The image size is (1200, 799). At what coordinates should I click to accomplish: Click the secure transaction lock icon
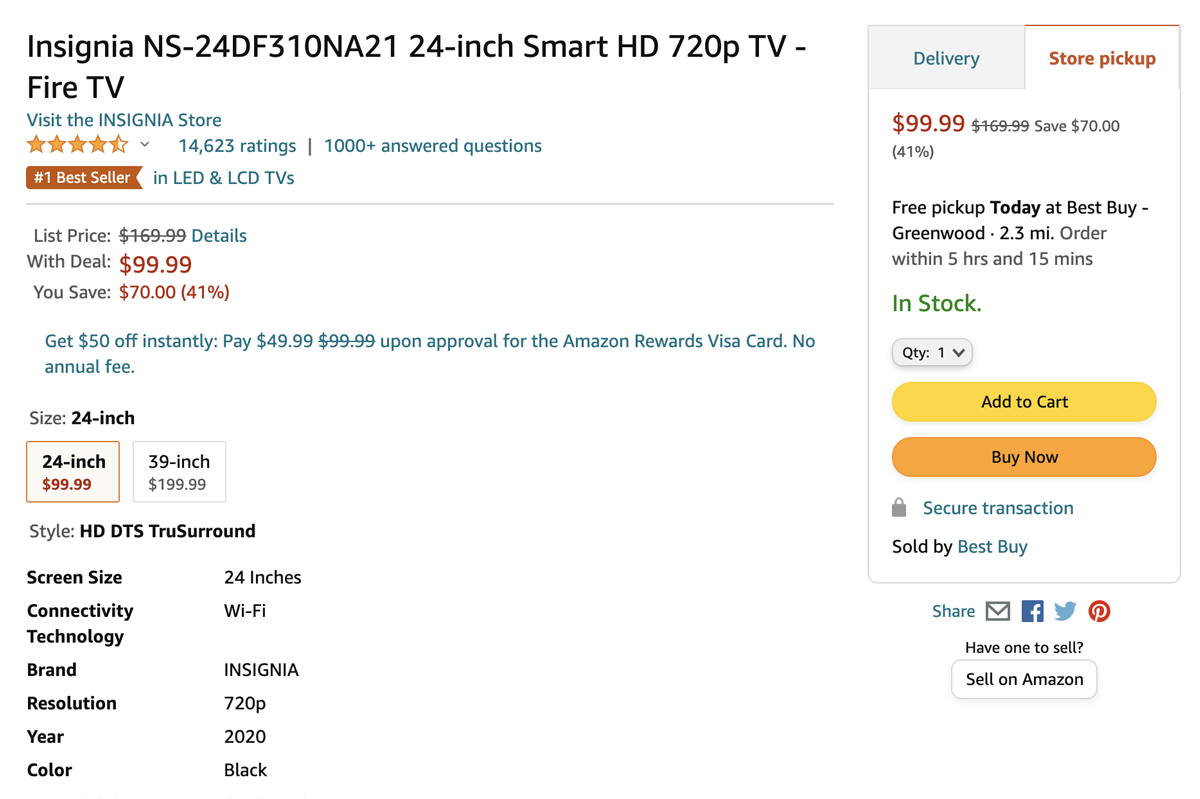click(x=899, y=508)
